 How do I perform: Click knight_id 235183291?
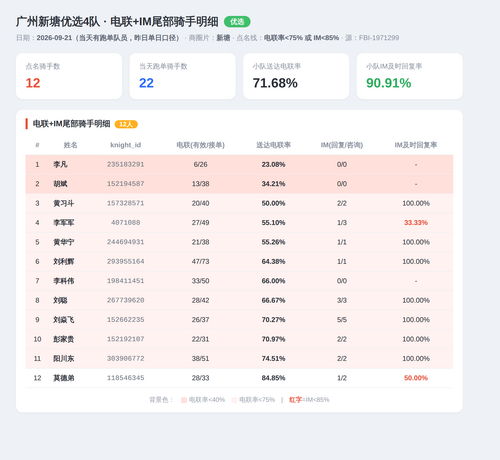[x=126, y=164]
